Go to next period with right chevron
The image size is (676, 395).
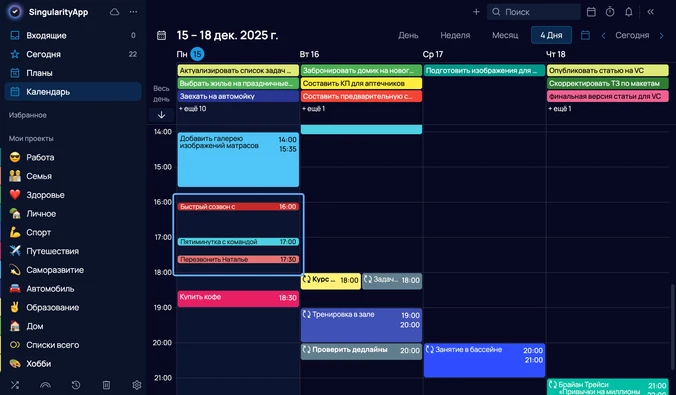point(662,35)
